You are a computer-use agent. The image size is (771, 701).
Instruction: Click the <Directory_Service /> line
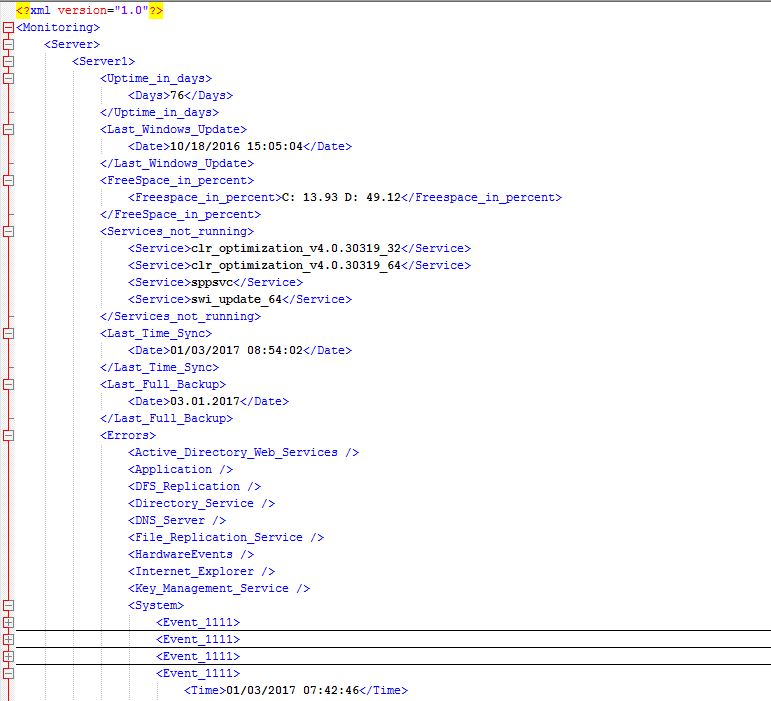[x=202, y=503]
